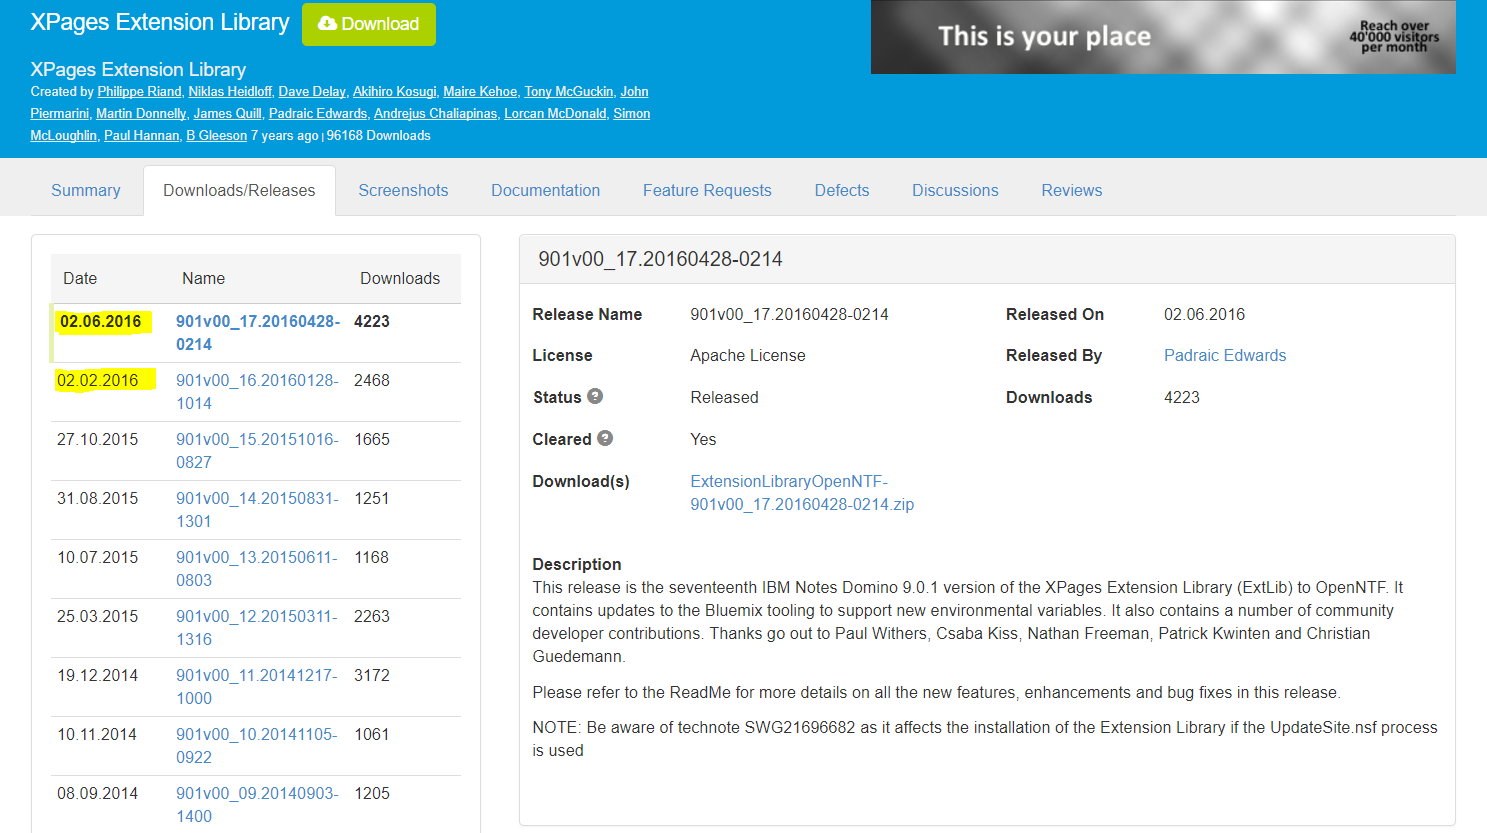This screenshot has width=1487, height=833.
Task: View the Reviews tab
Action: tap(1072, 190)
